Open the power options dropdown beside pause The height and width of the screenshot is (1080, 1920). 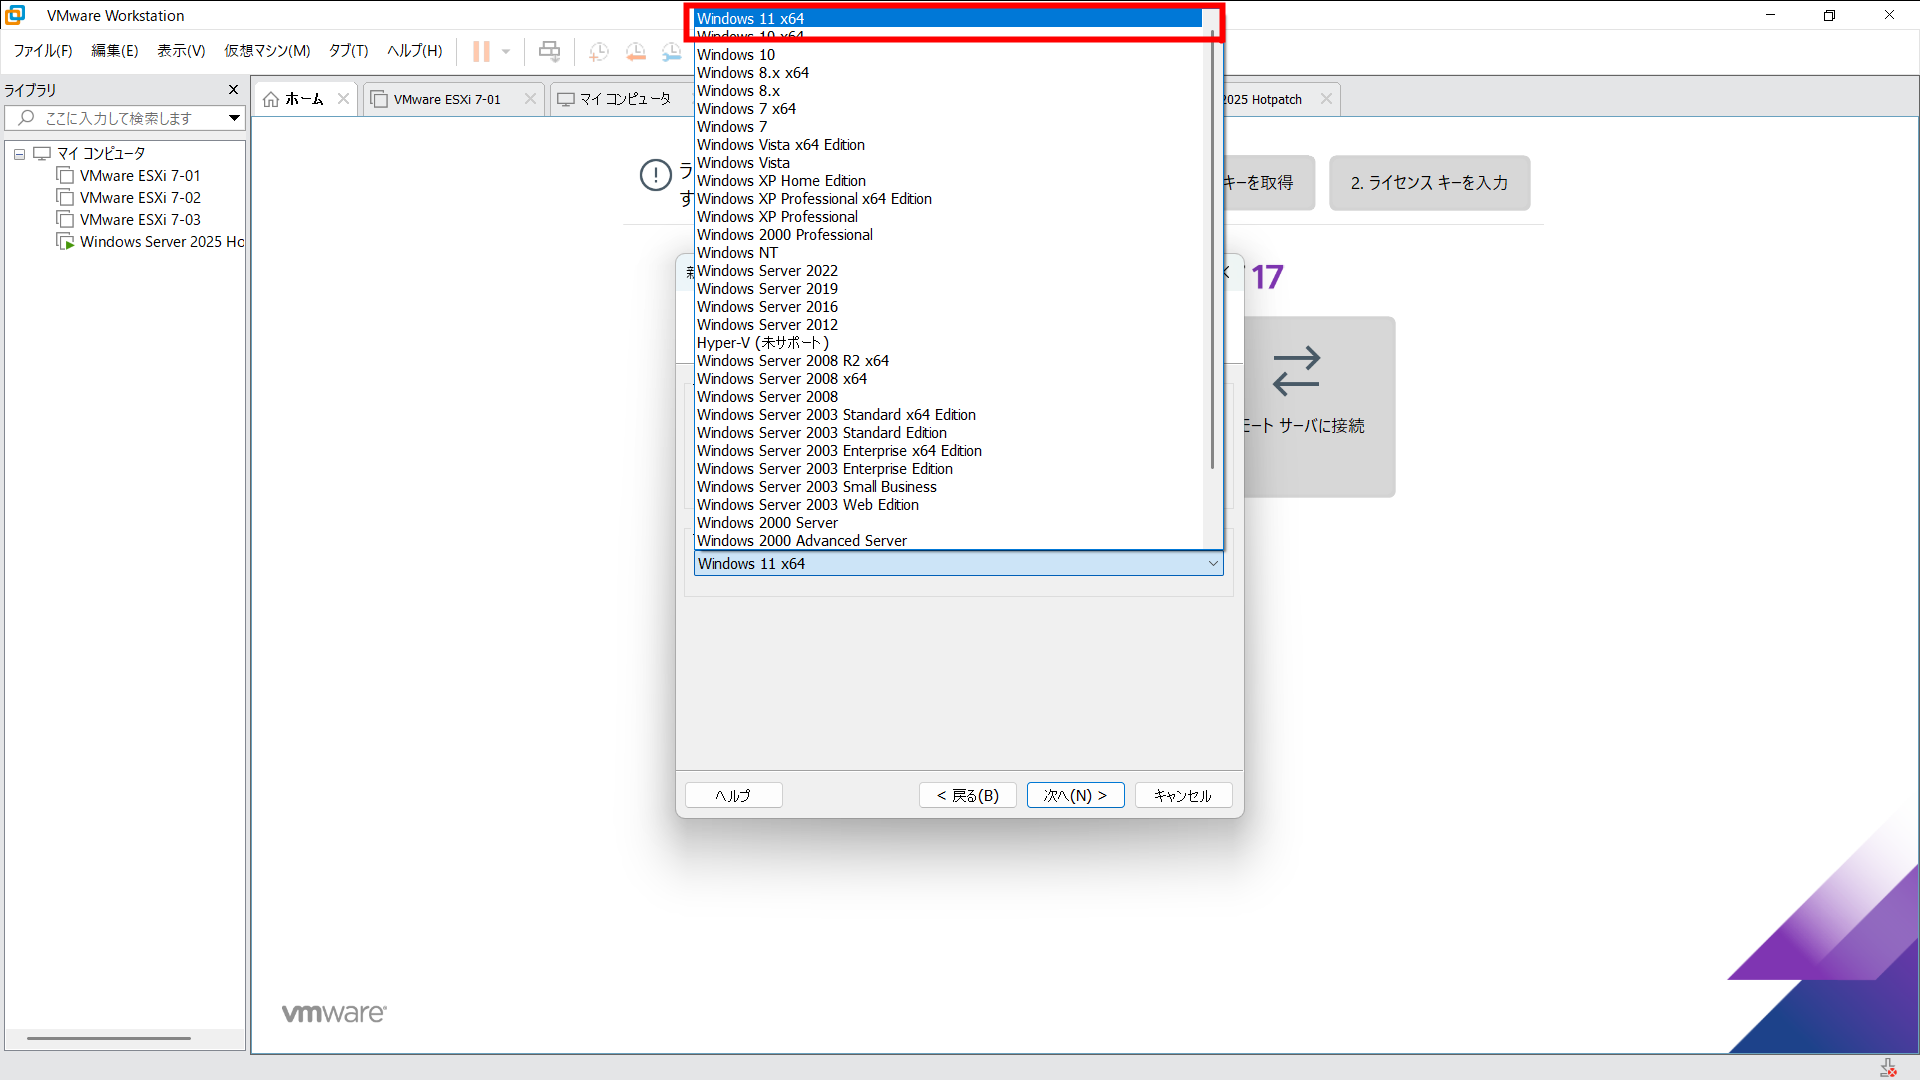(x=506, y=51)
